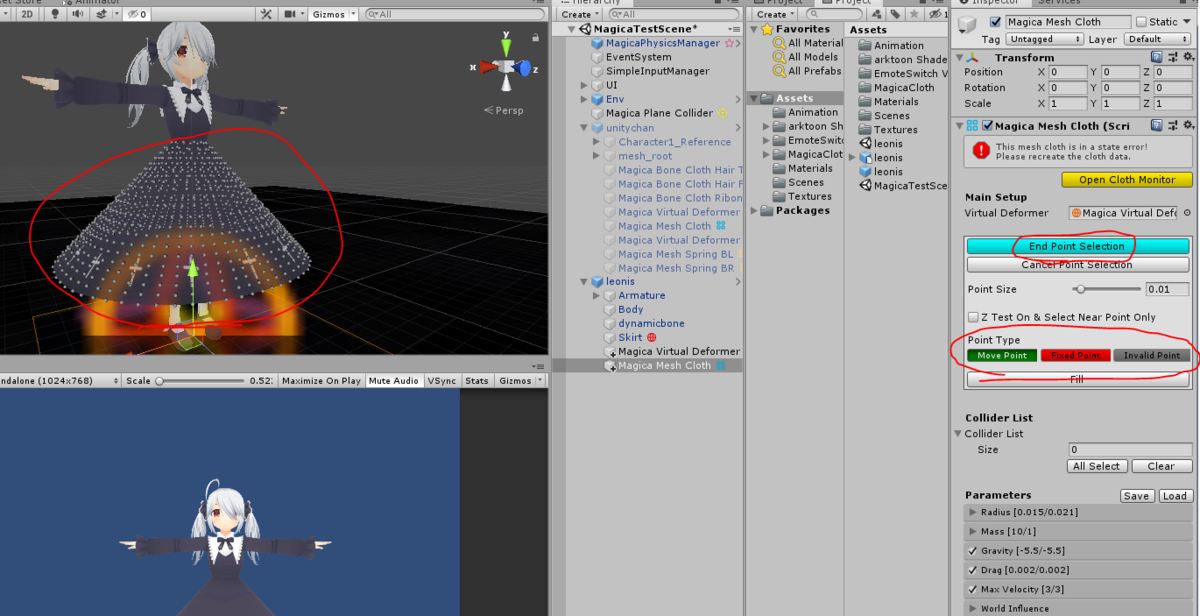Open scene camera settings icon
Viewport: 1200px width, 616px height.
pyautogui.click(x=292, y=14)
